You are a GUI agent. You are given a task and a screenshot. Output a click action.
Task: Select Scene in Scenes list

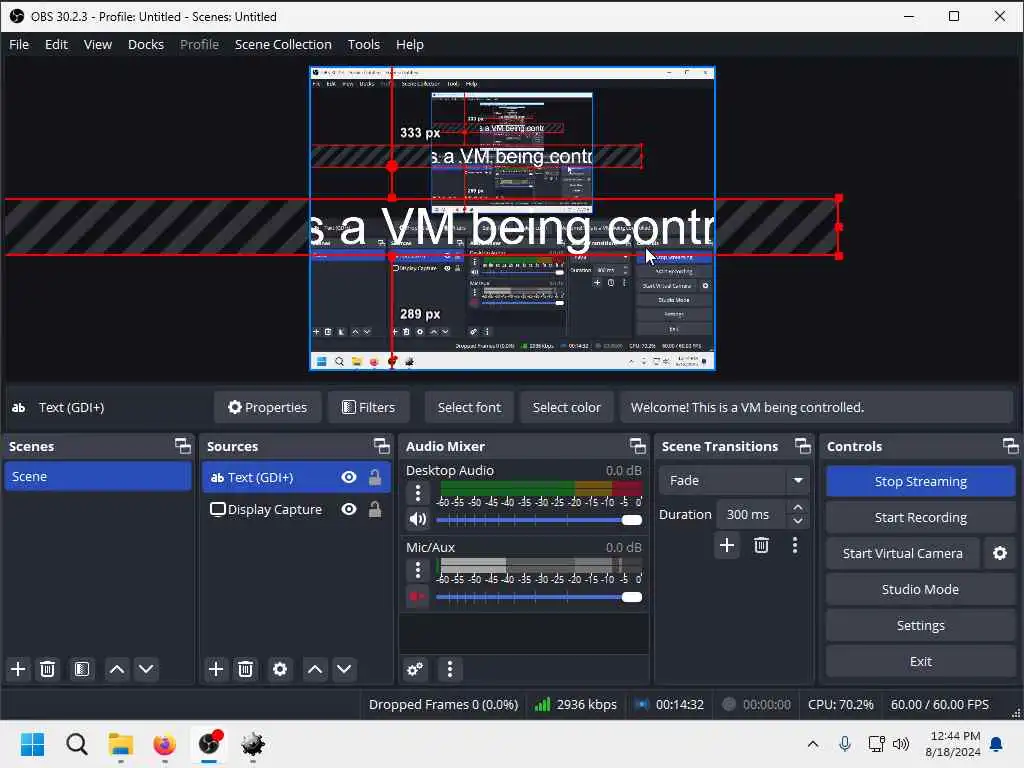point(98,477)
